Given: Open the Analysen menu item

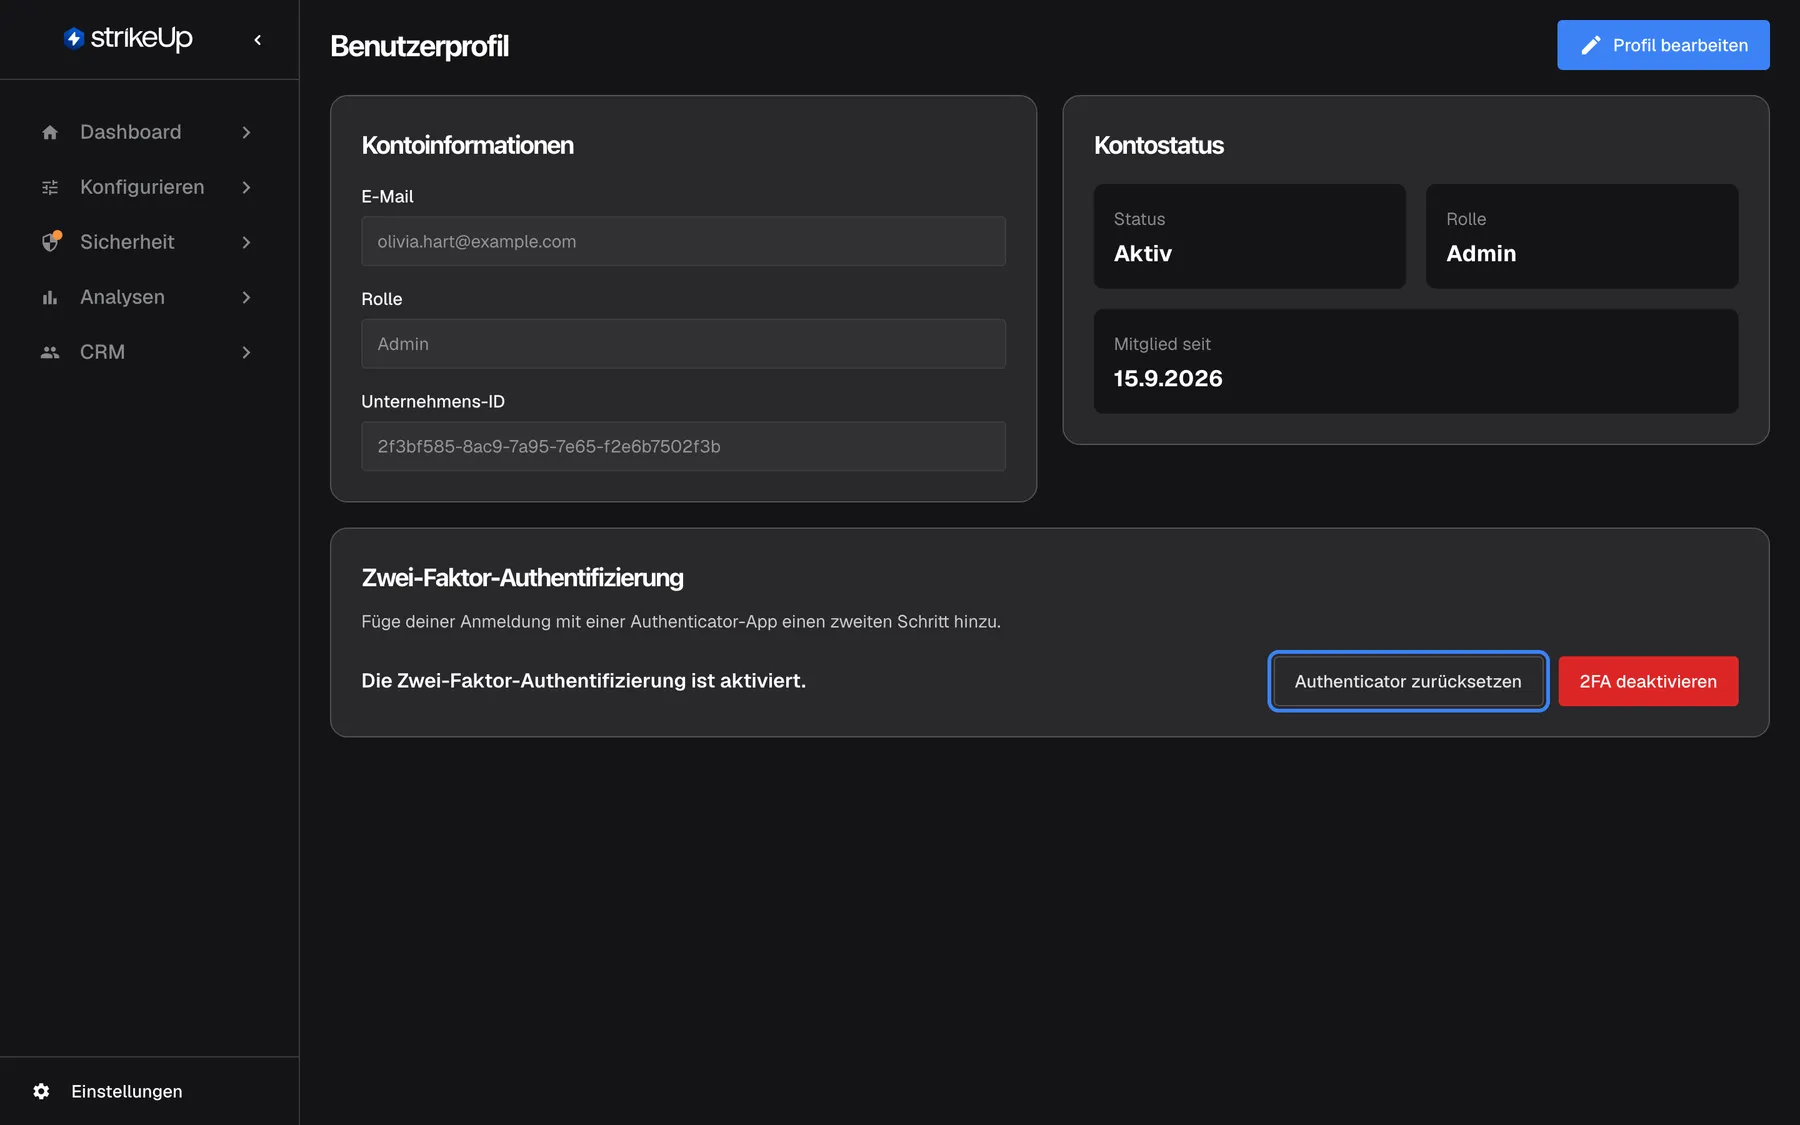Looking at the screenshot, I should point(148,297).
